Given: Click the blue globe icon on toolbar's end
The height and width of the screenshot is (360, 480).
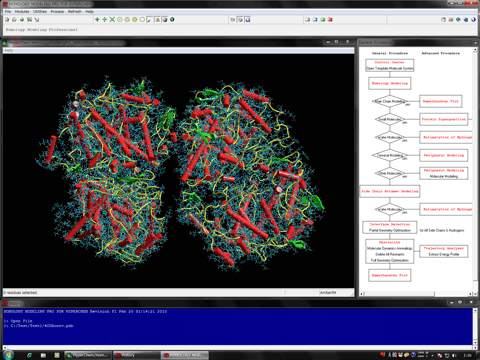Looking at the screenshot, I should [x=473, y=20].
